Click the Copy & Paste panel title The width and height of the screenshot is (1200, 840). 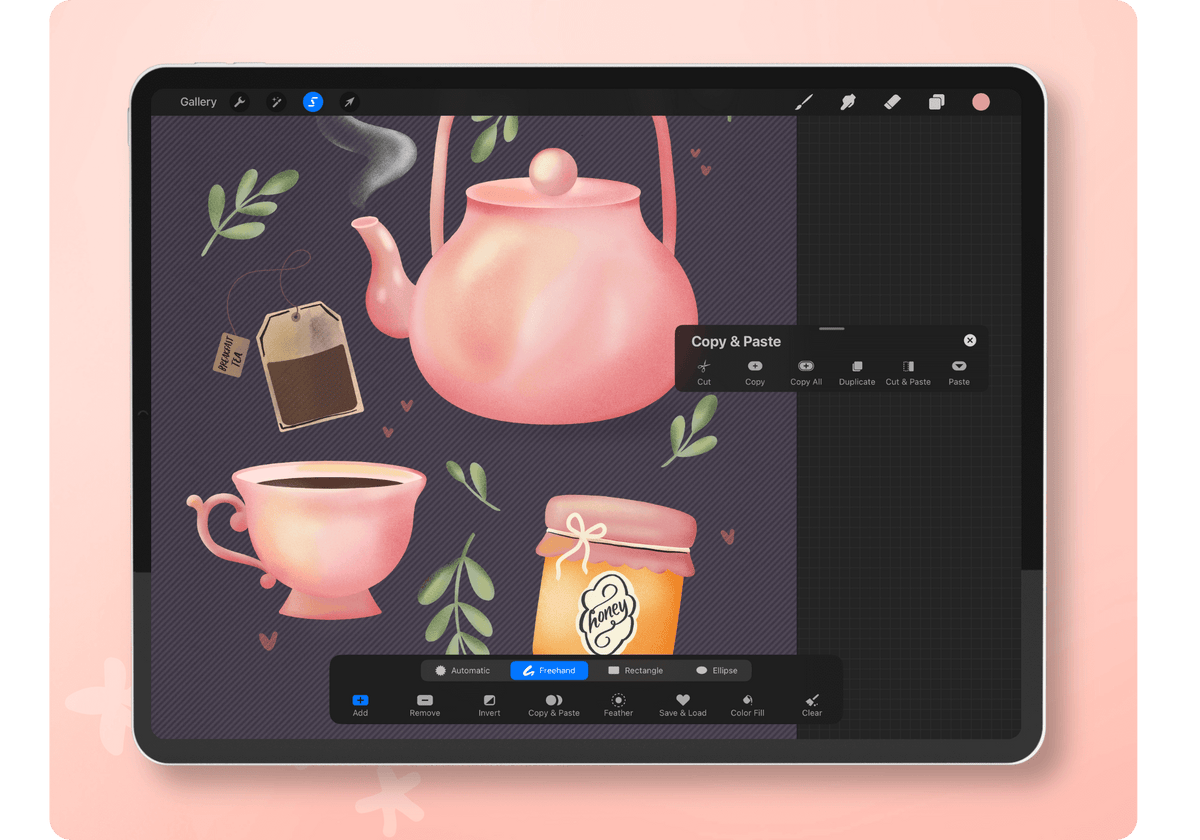pos(736,342)
